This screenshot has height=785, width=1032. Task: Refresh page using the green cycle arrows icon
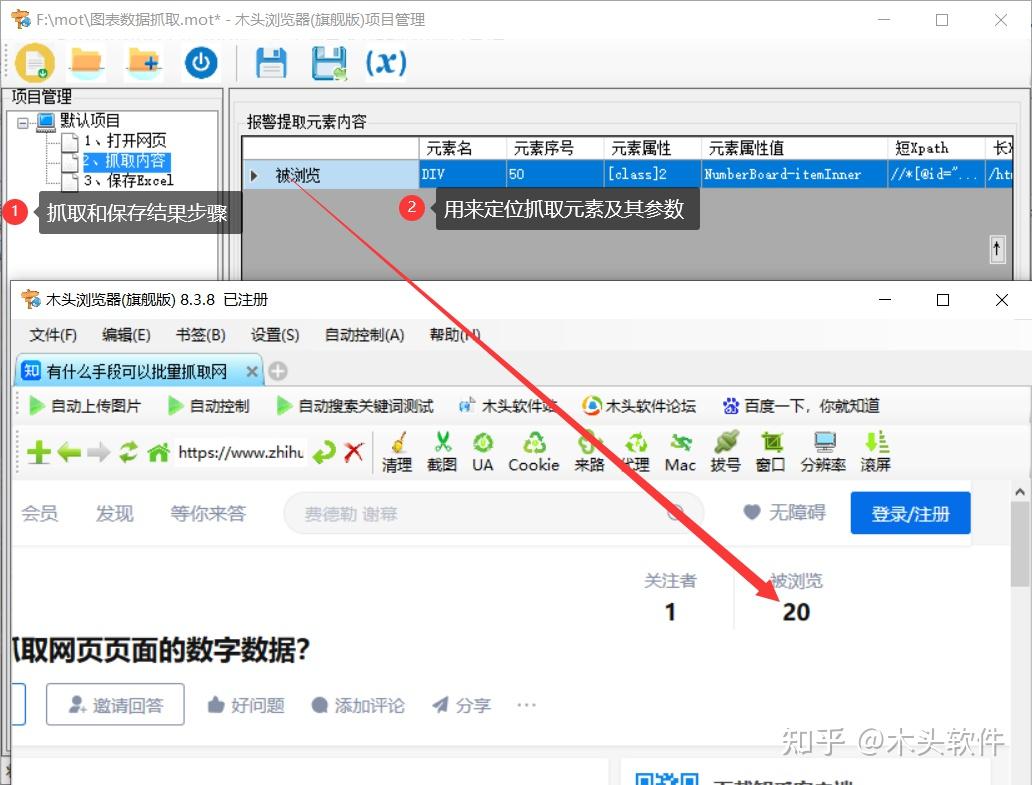(128, 452)
